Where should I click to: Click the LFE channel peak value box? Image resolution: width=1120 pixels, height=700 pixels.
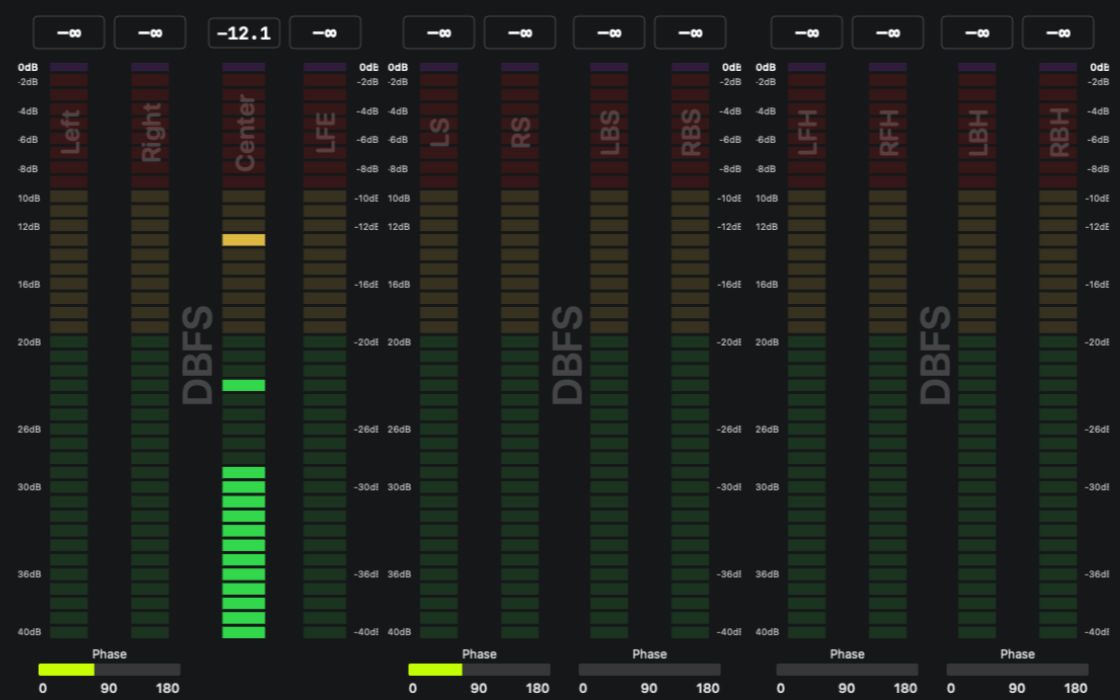325,33
